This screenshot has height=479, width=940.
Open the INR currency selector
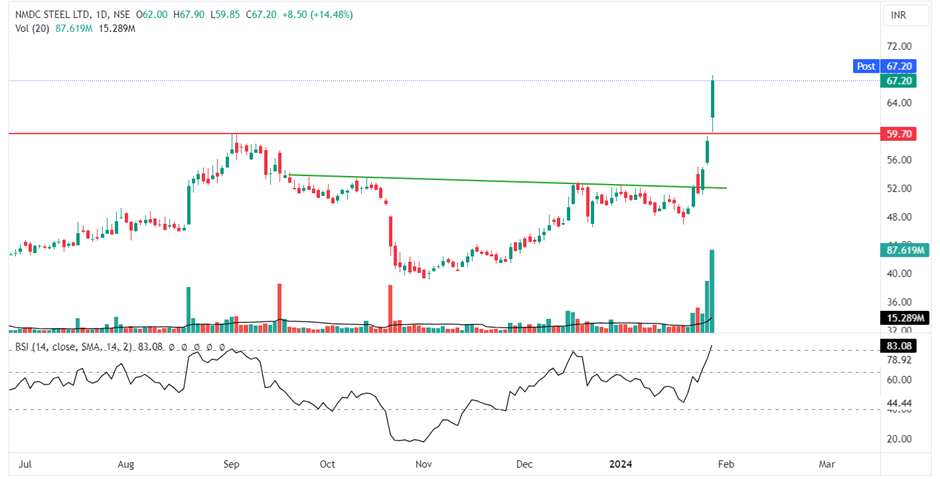click(x=897, y=15)
